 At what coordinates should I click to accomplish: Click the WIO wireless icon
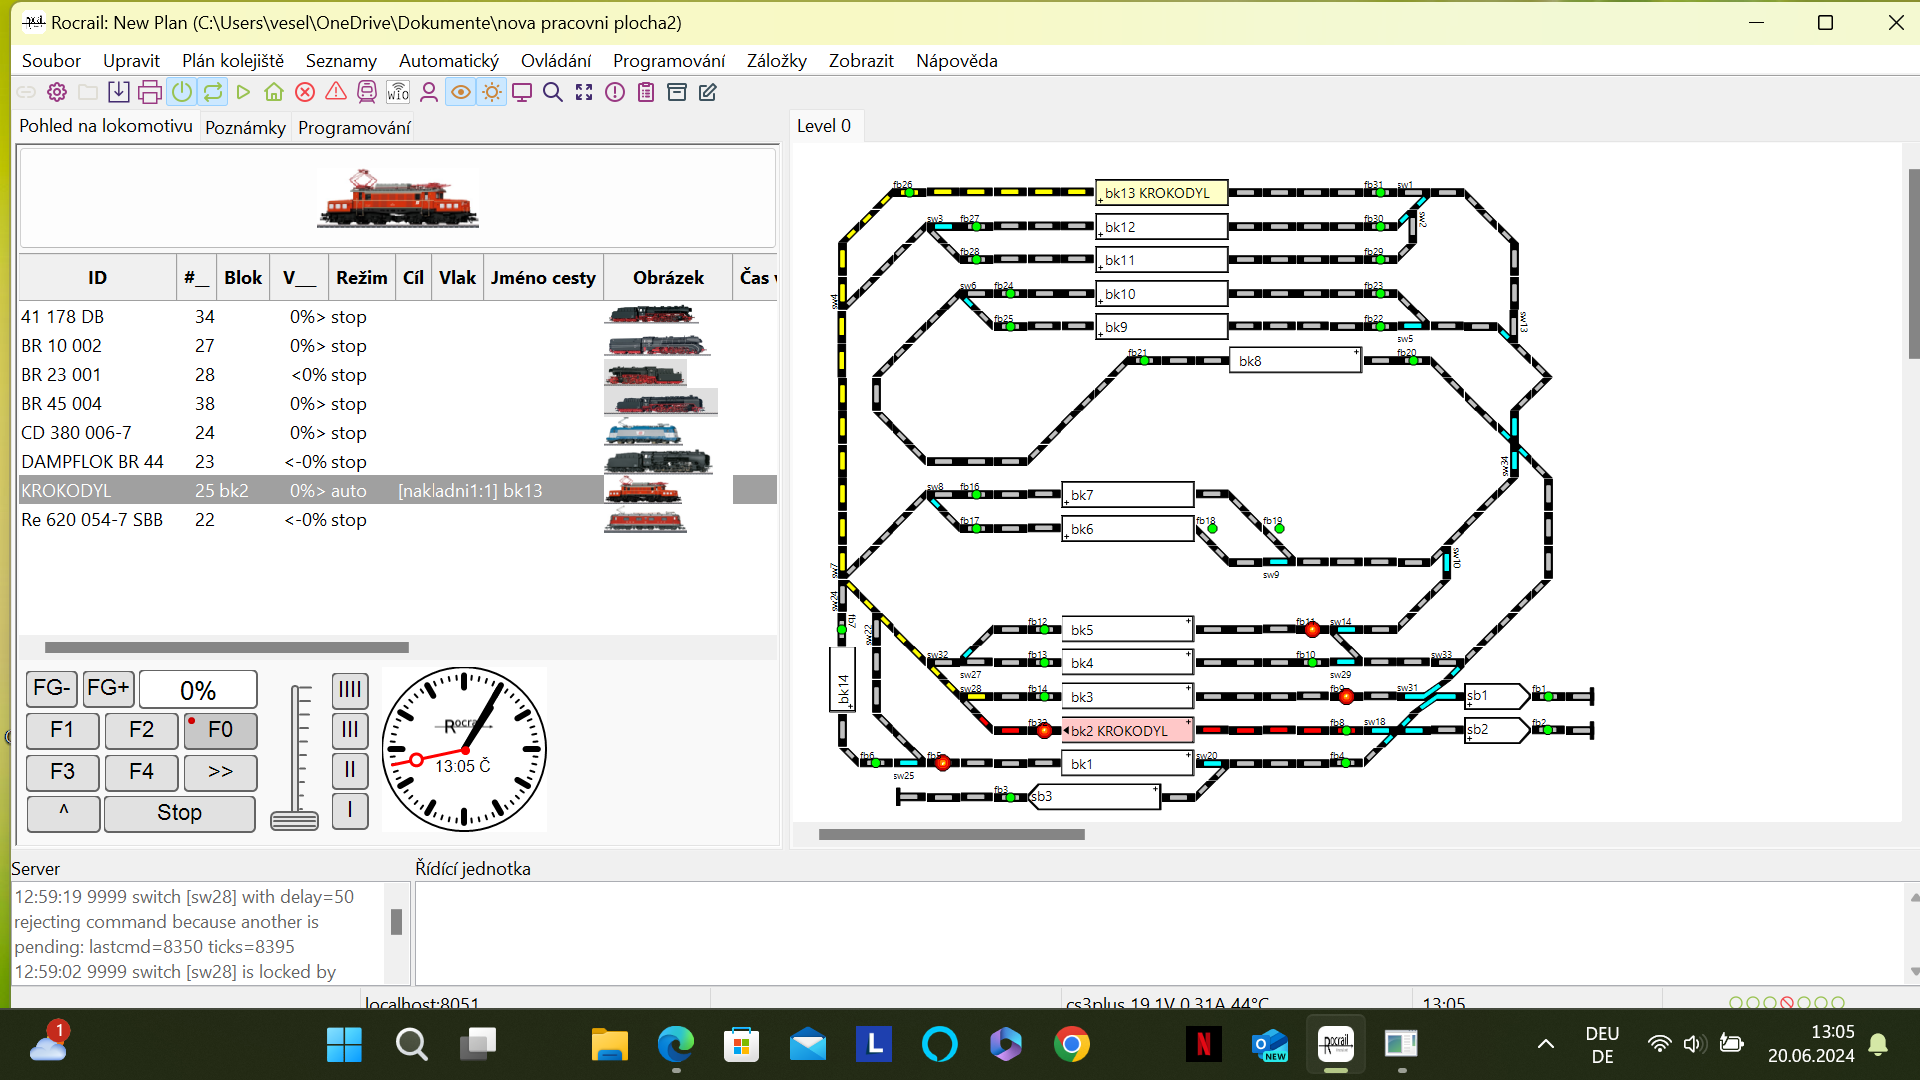(x=398, y=92)
